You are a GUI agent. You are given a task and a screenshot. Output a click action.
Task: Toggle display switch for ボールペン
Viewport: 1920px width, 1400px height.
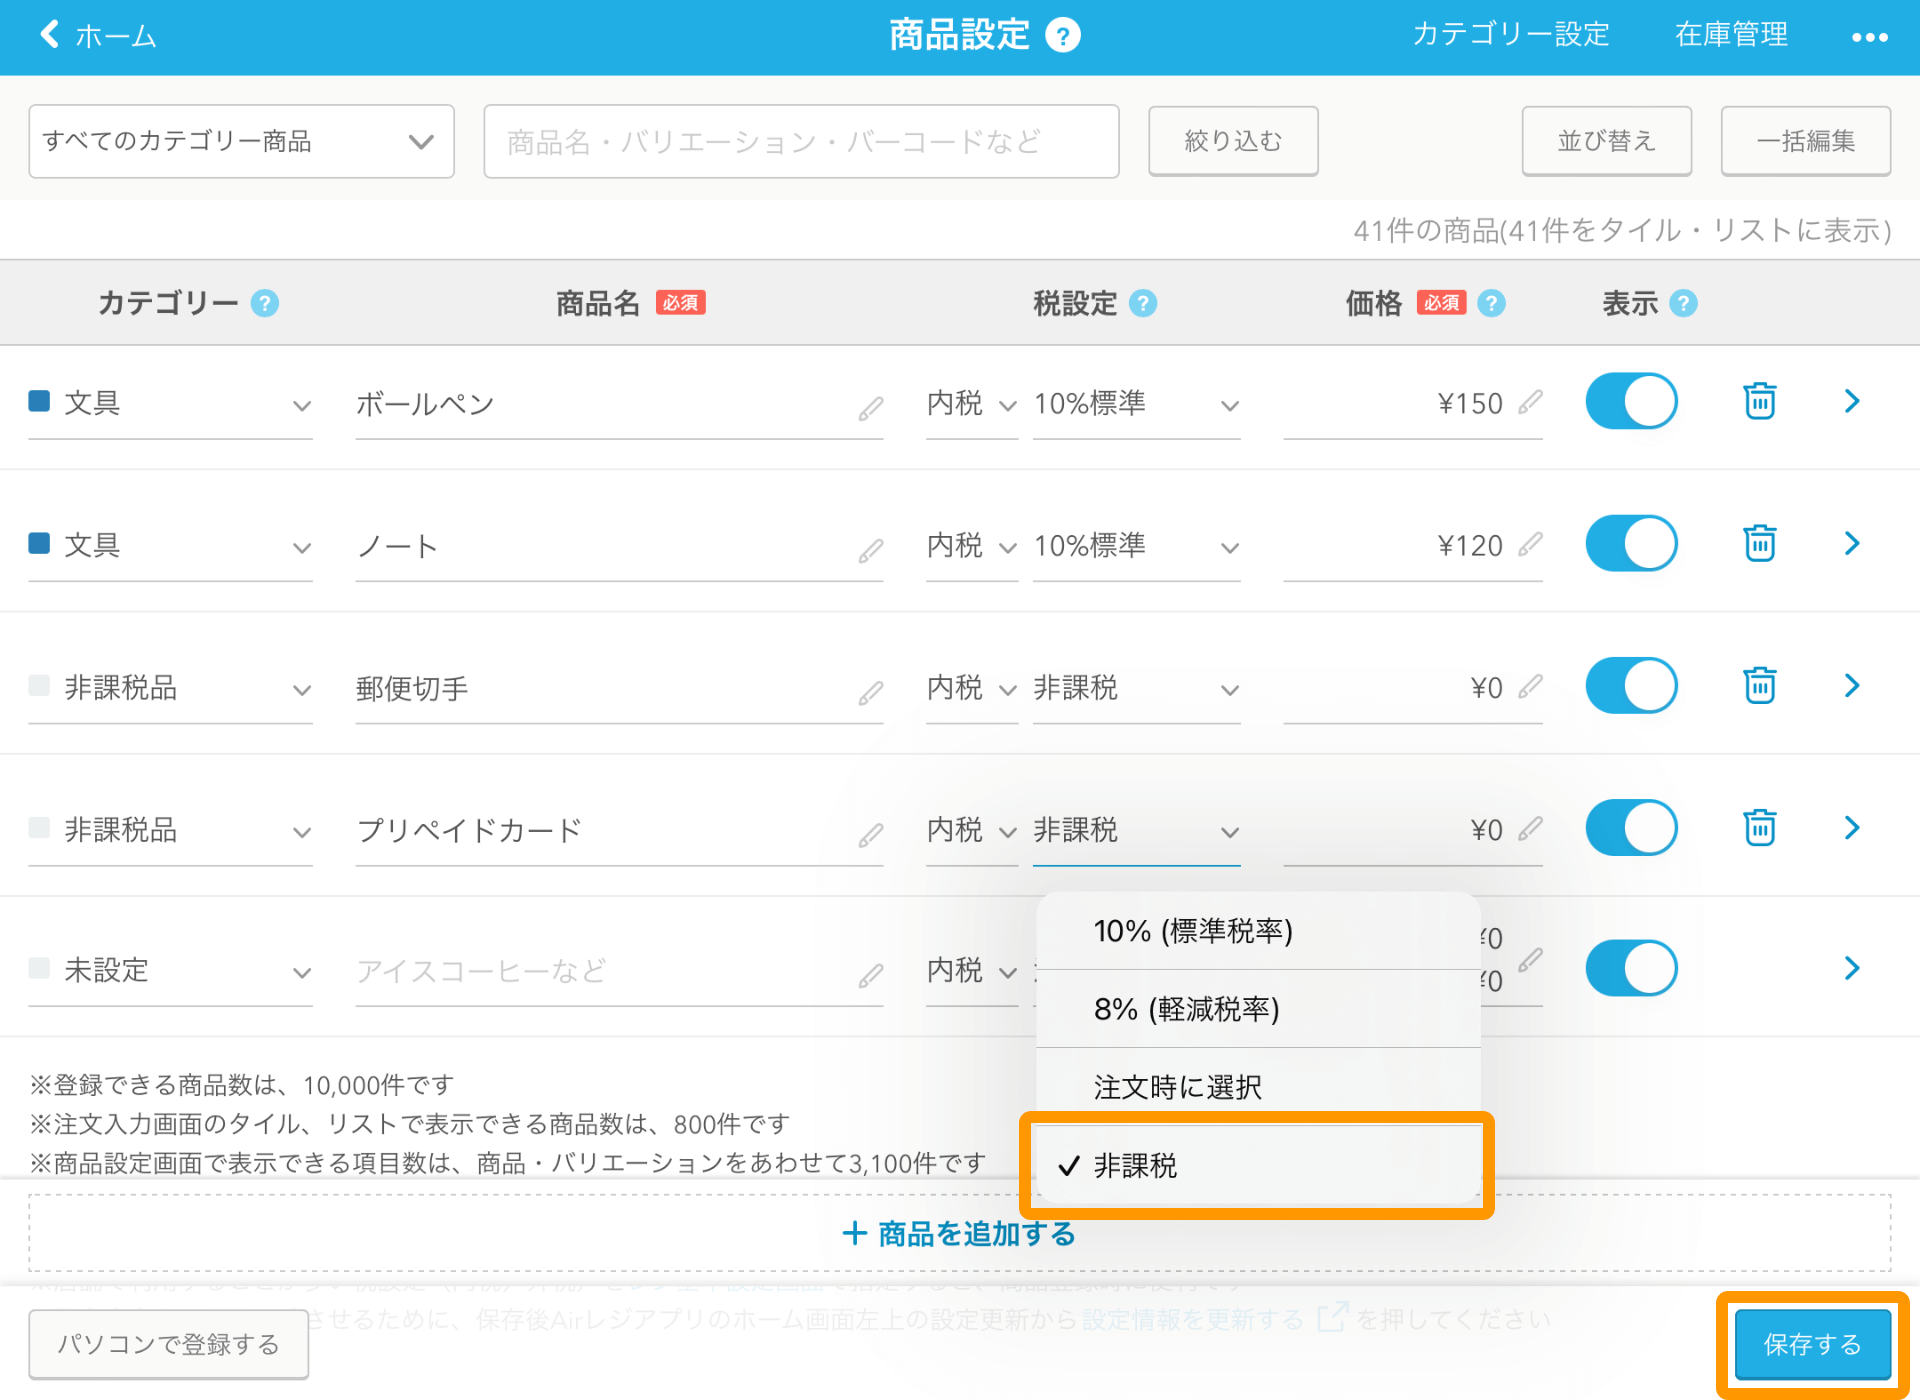click(1631, 401)
